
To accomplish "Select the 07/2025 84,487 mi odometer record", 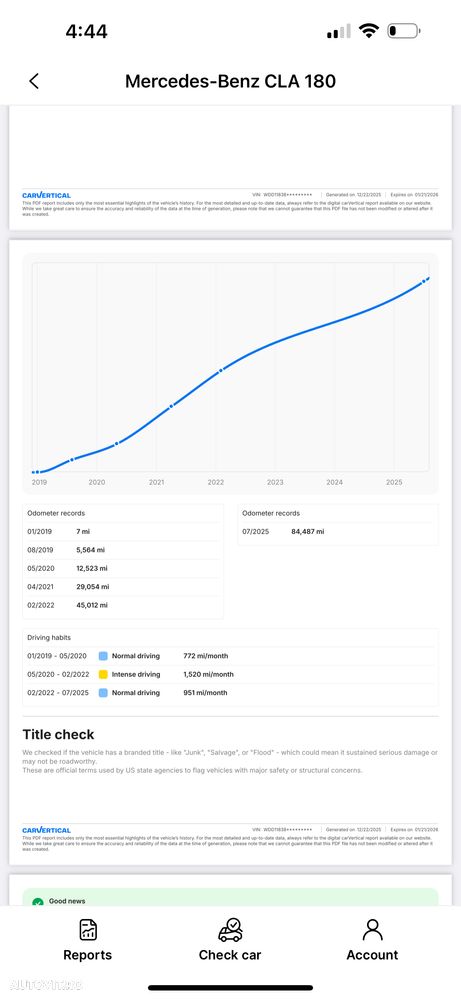I will tap(337, 531).
